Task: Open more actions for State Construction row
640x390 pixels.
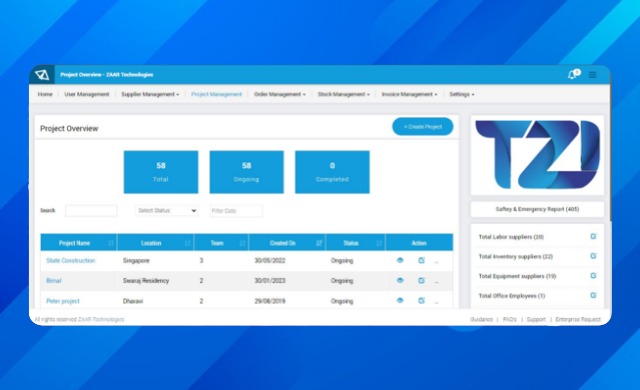Action: [436, 262]
